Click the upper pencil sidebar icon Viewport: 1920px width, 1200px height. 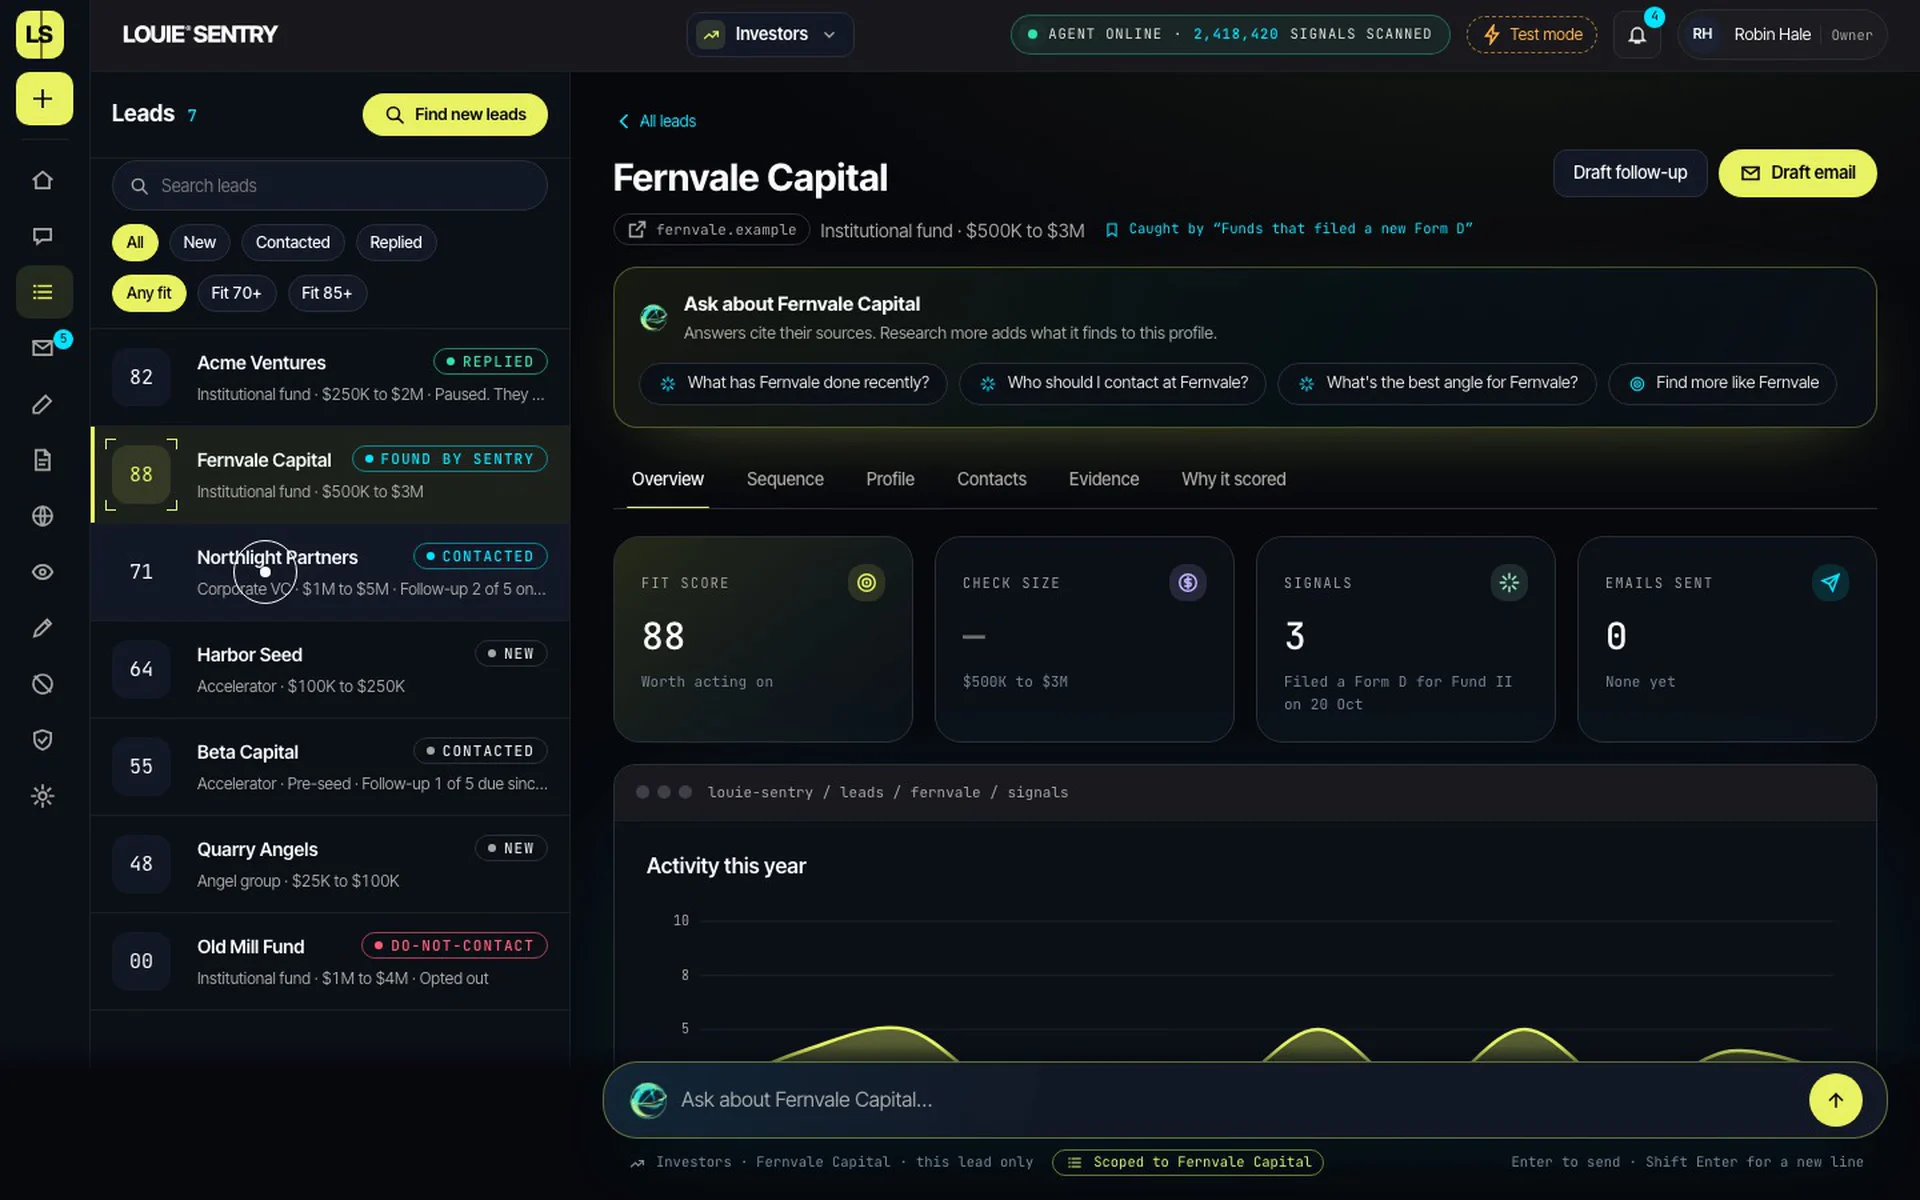pyautogui.click(x=42, y=404)
